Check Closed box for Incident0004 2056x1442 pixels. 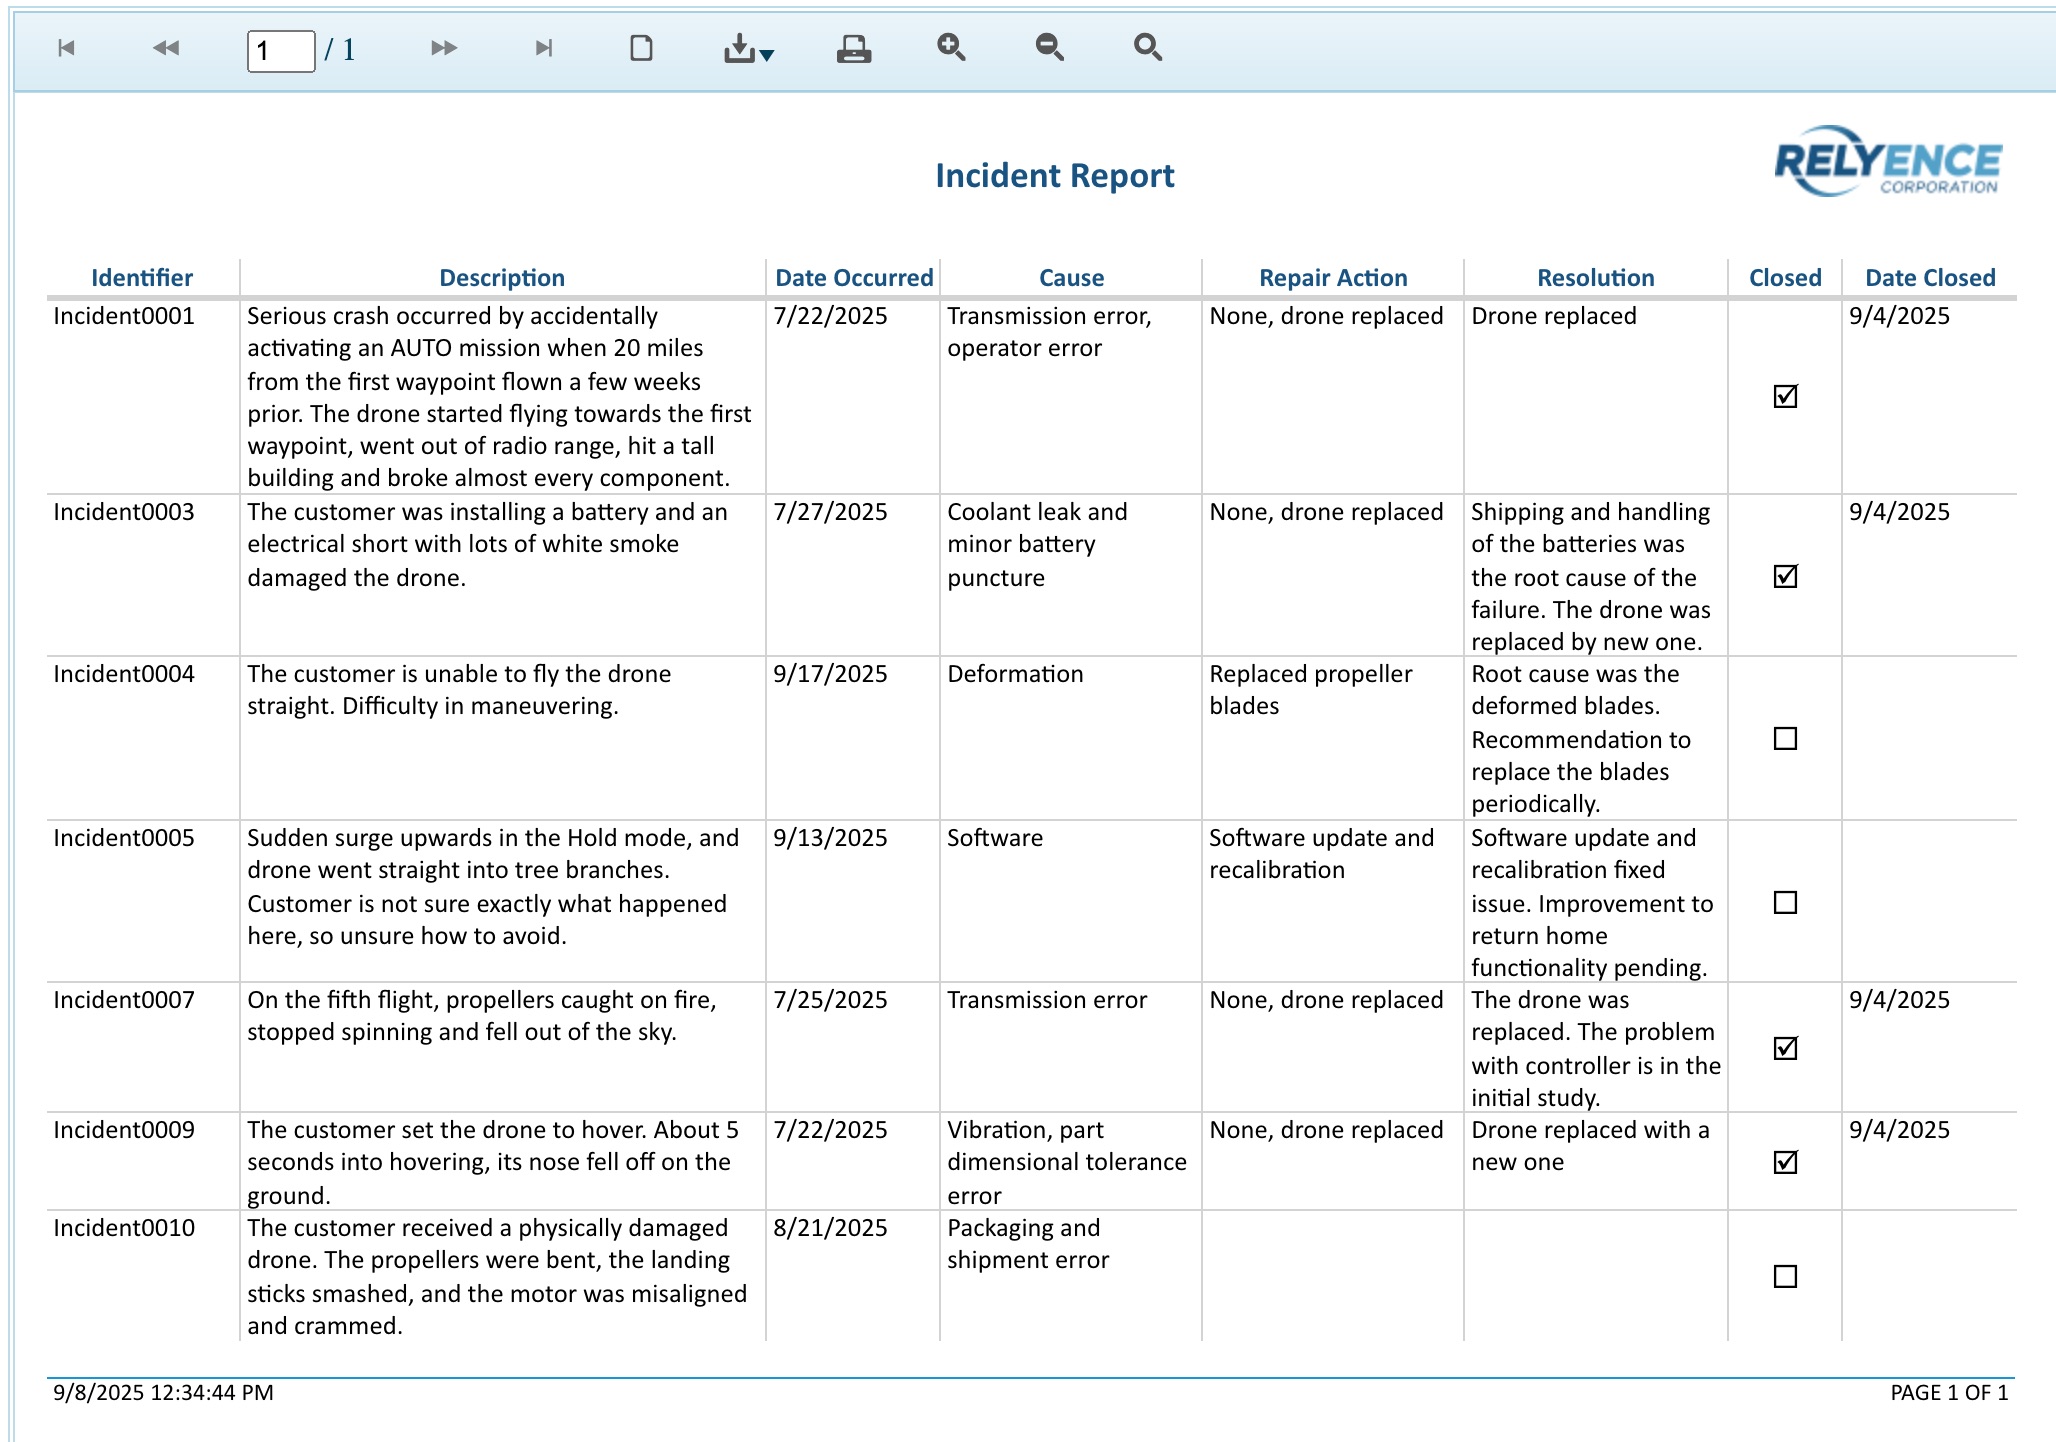1785,739
